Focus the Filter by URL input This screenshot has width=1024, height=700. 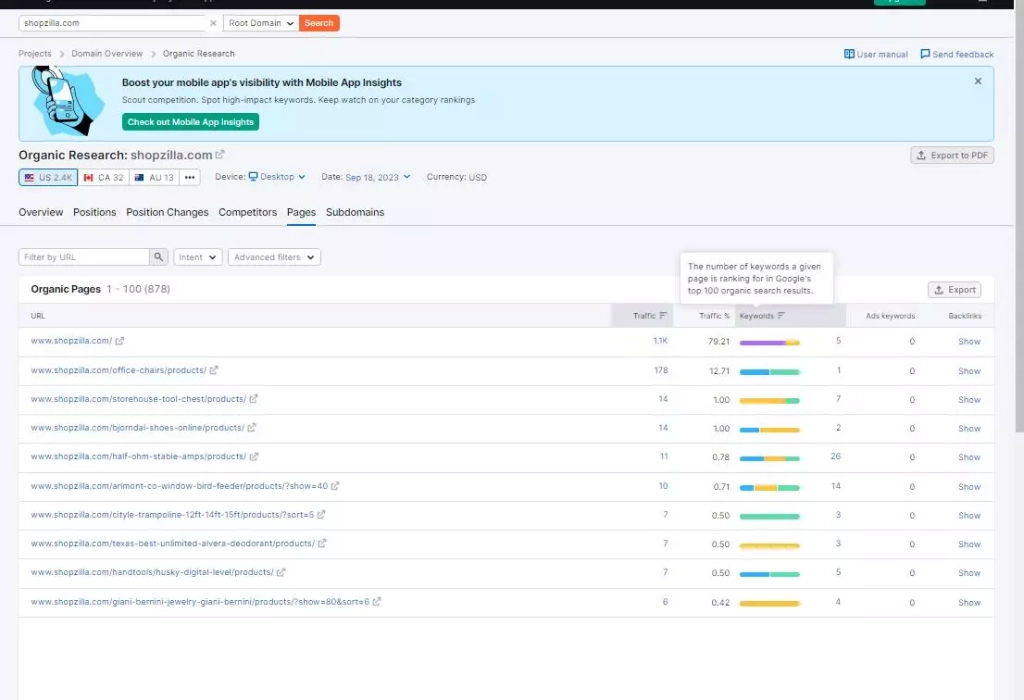pyautogui.click(x=84, y=257)
